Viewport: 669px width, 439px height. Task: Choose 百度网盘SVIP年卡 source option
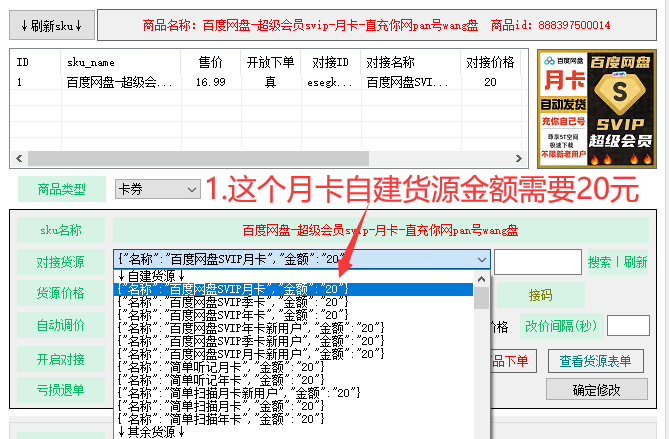point(294,315)
